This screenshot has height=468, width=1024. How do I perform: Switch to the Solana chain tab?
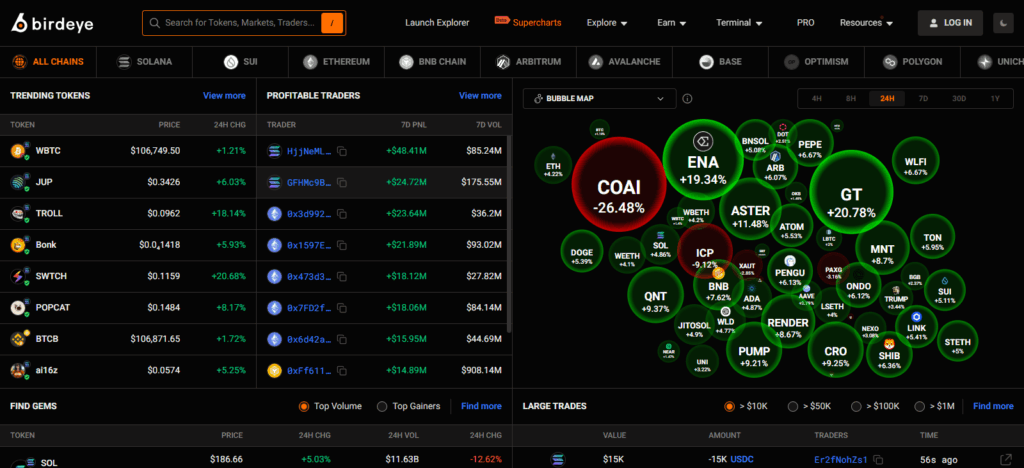145,61
